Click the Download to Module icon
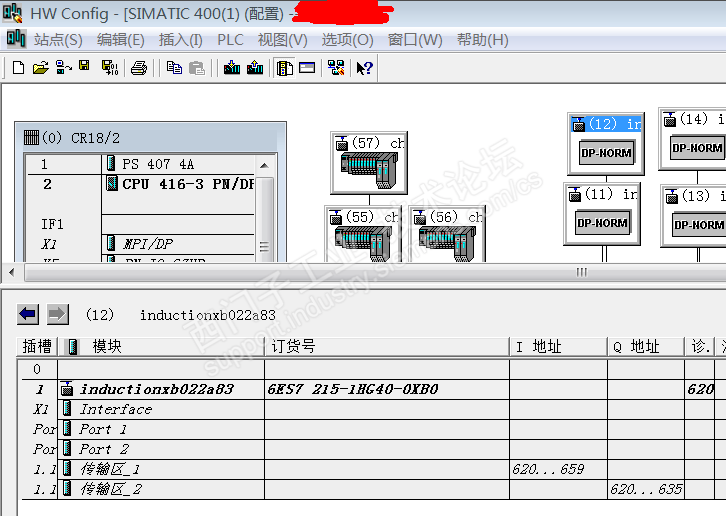 [x=232, y=68]
